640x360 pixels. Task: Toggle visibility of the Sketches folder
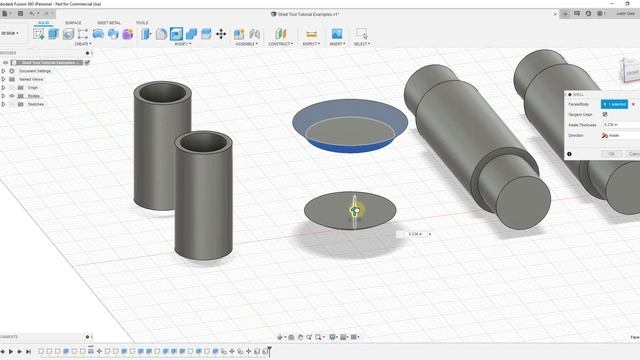[x=12, y=104]
